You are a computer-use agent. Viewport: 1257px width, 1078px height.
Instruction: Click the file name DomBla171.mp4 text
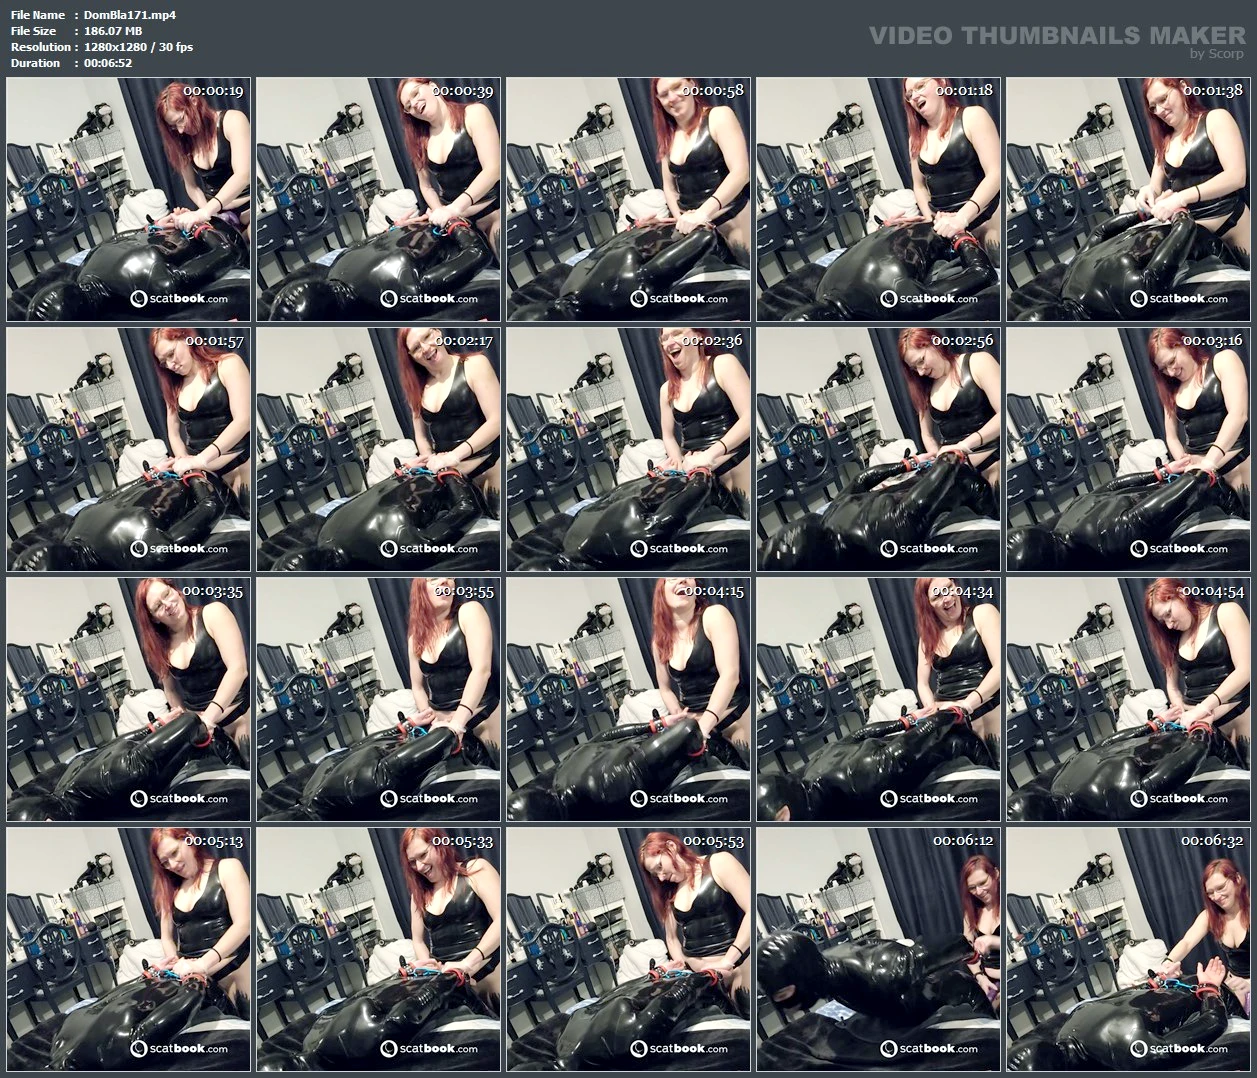[x=130, y=15]
